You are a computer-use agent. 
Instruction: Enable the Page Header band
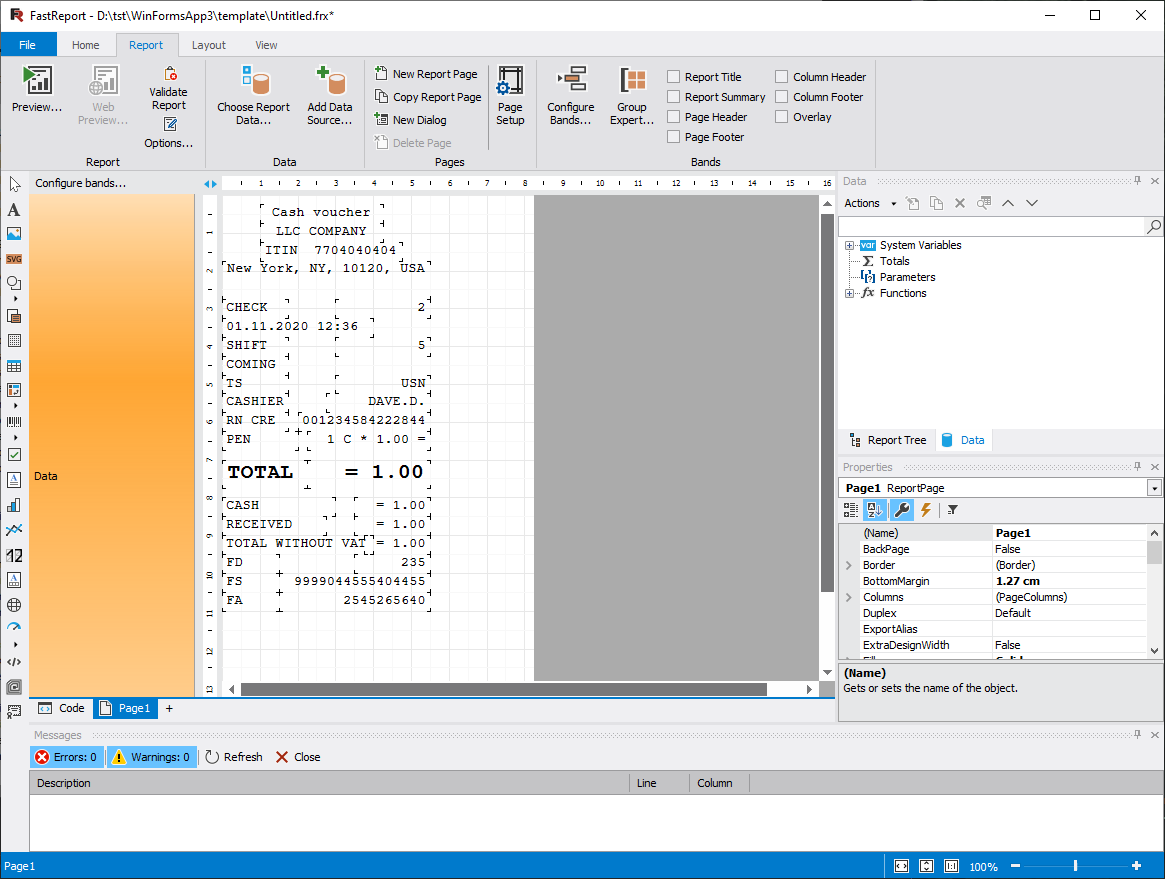click(x=674, y=117)
